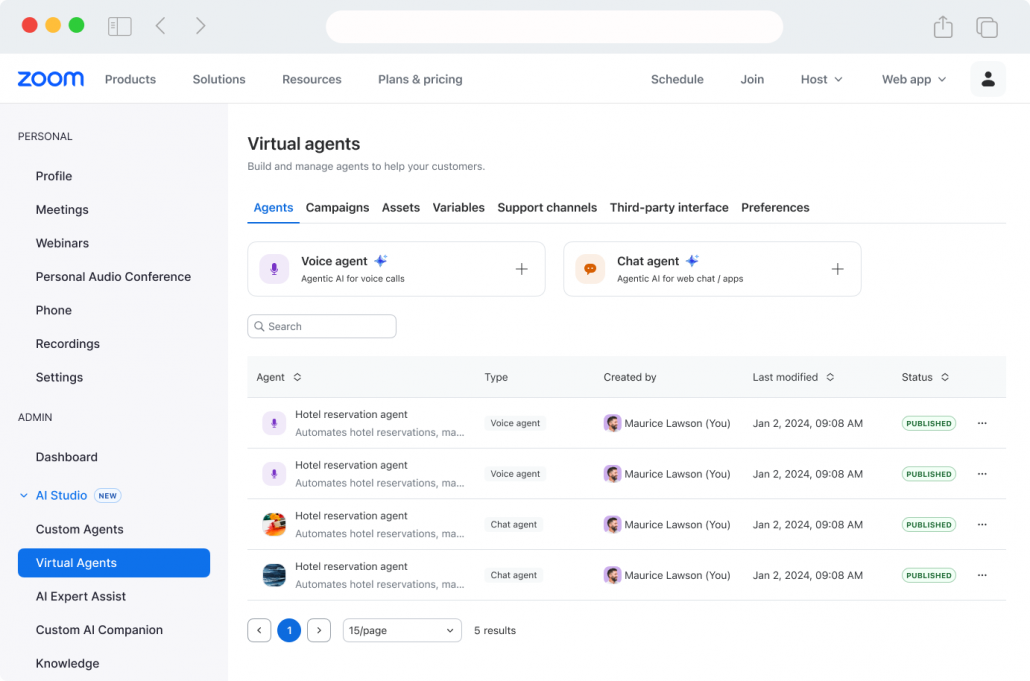The width and height of the screenshot is (1030, 681).
Task: Expand the Host dropdown menu
Action: 821,79
